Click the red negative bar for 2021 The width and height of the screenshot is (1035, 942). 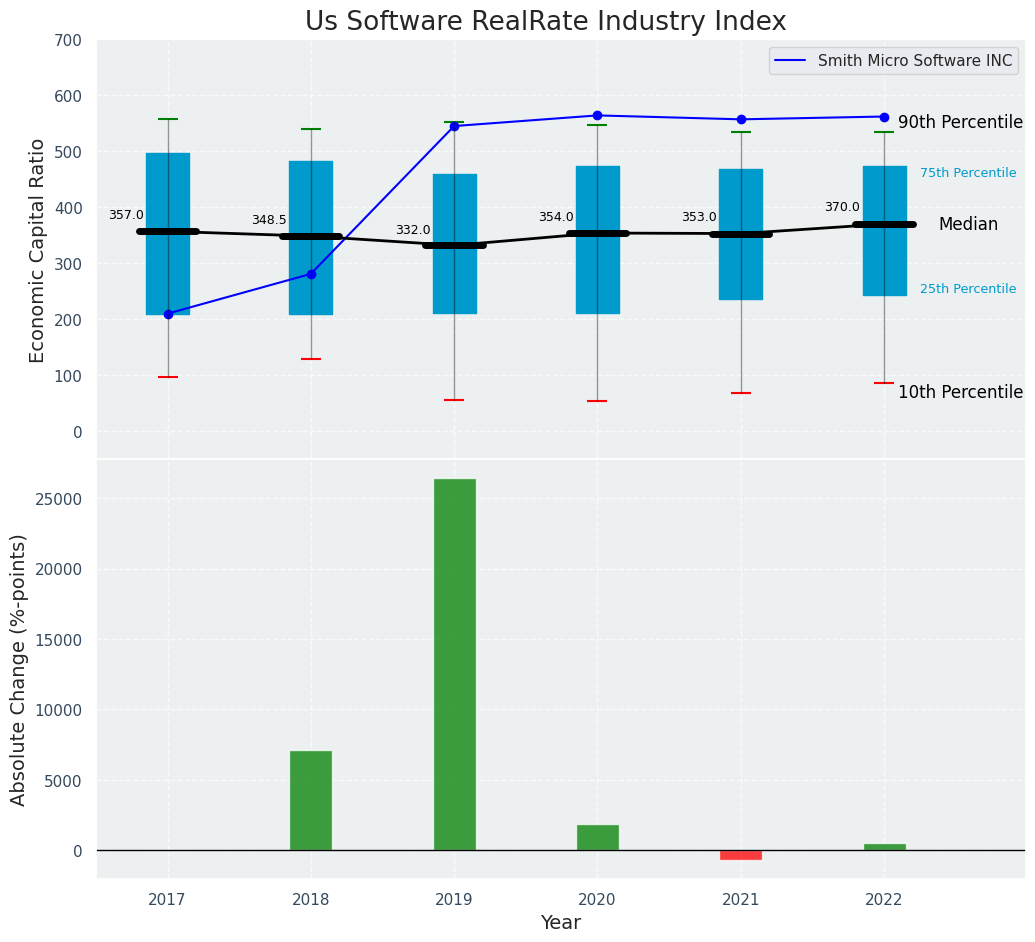tap(741, 855)
